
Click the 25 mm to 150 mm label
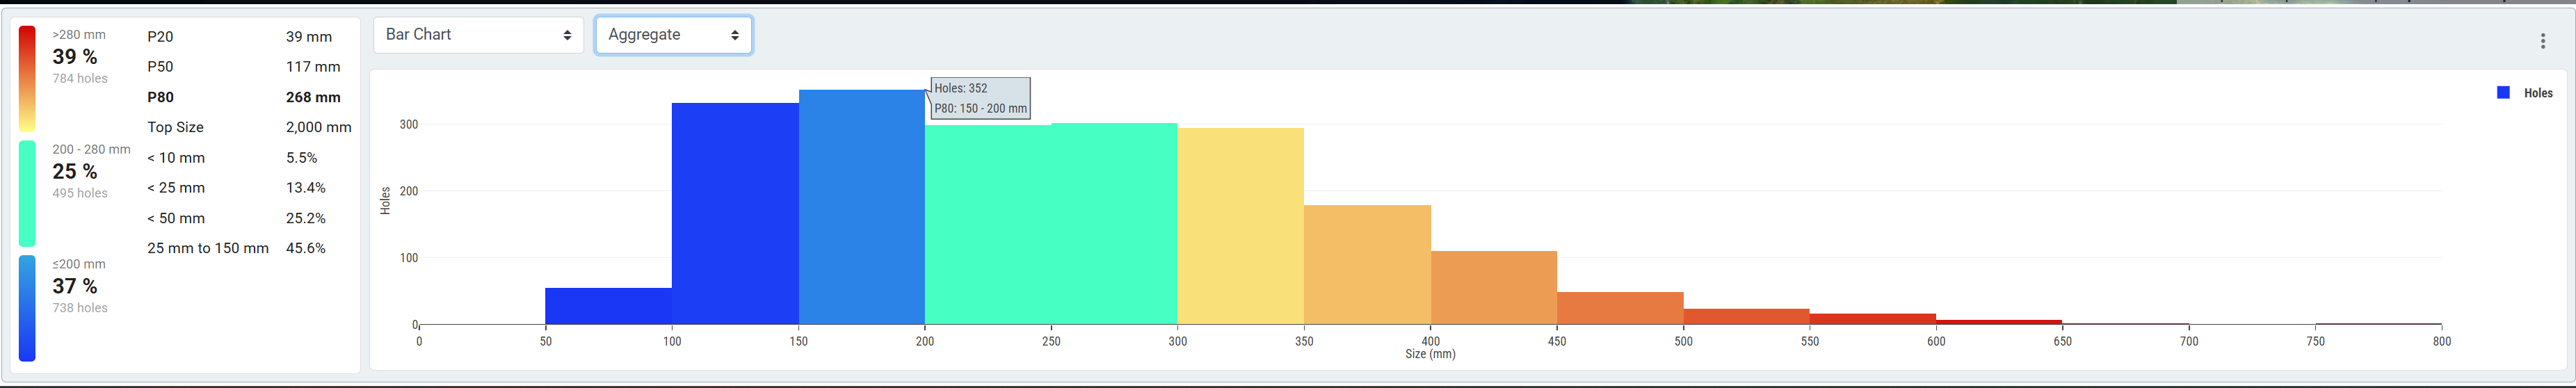click(x=208, y=248)
